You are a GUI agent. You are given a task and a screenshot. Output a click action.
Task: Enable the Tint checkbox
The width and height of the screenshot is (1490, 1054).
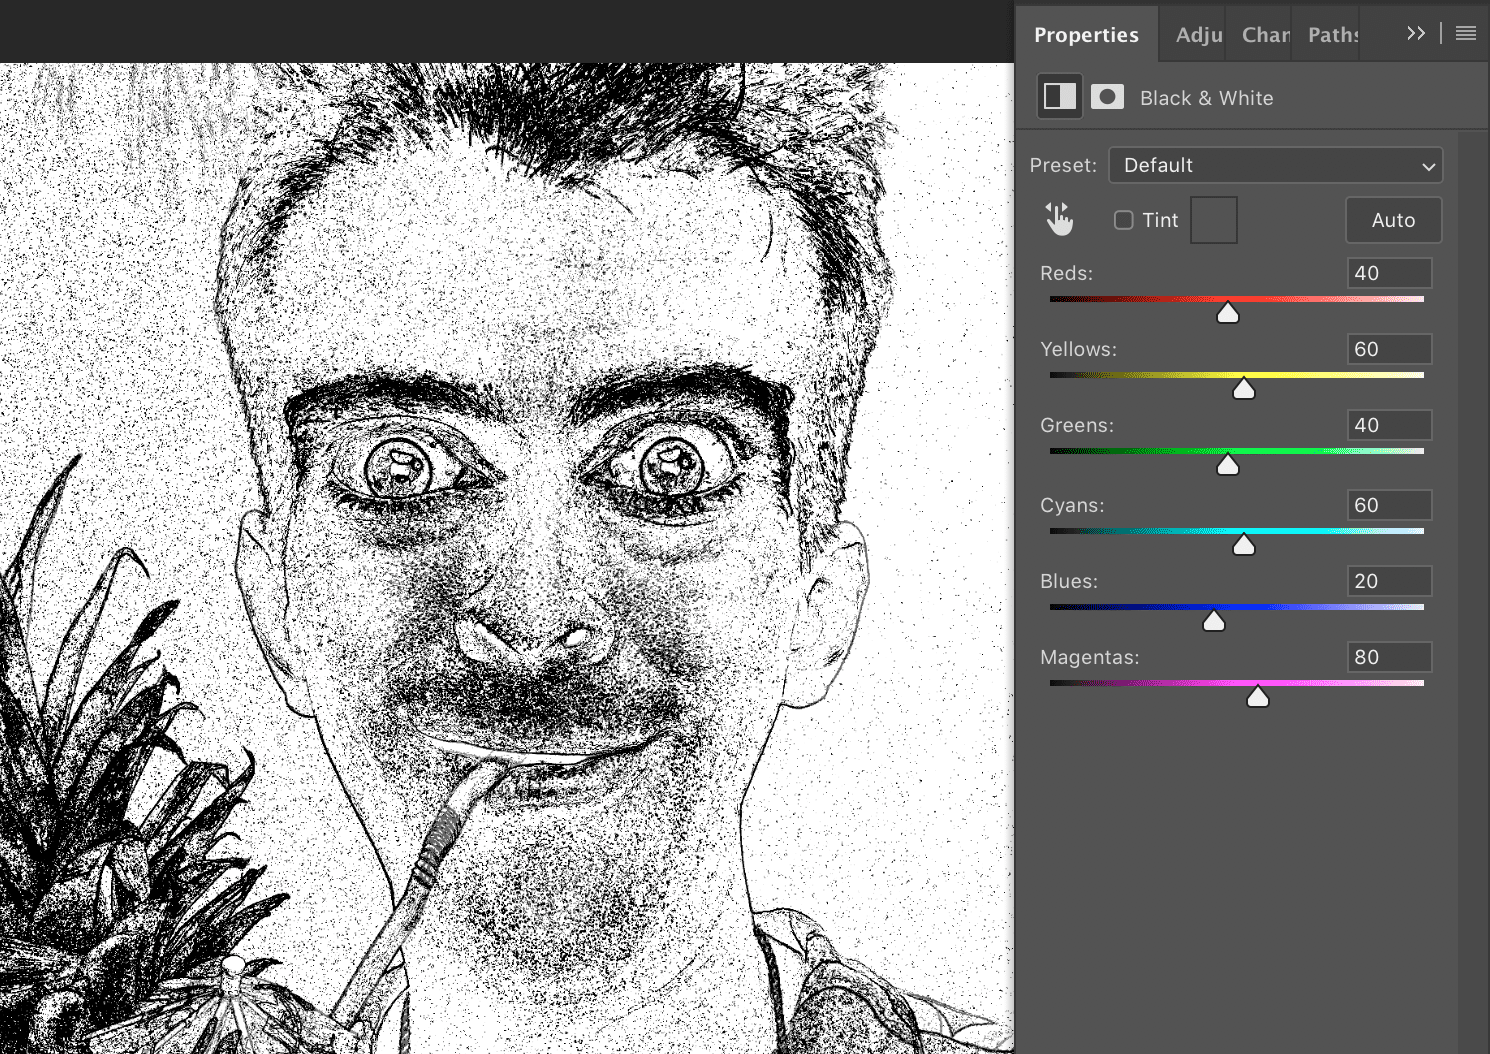click(x=1123, y=220)
